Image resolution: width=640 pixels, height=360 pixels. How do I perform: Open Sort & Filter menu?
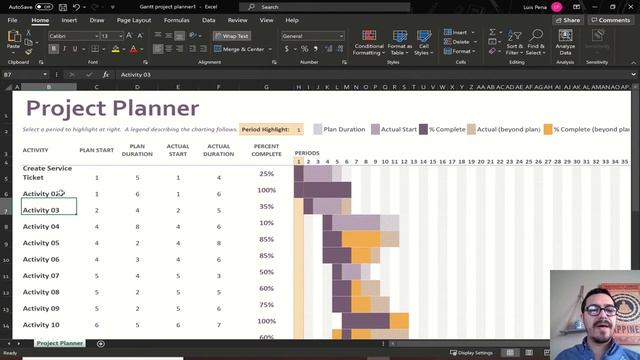click(514, 42)
